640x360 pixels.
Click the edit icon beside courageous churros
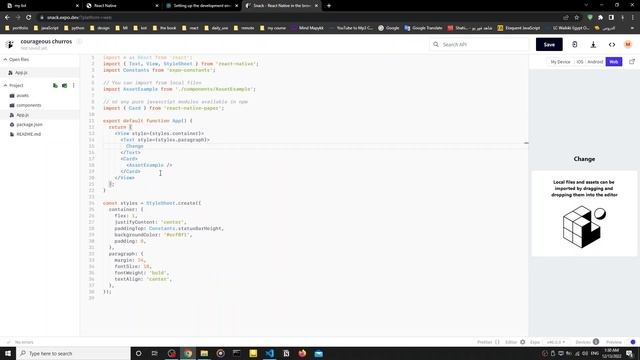tap(80, 41)
